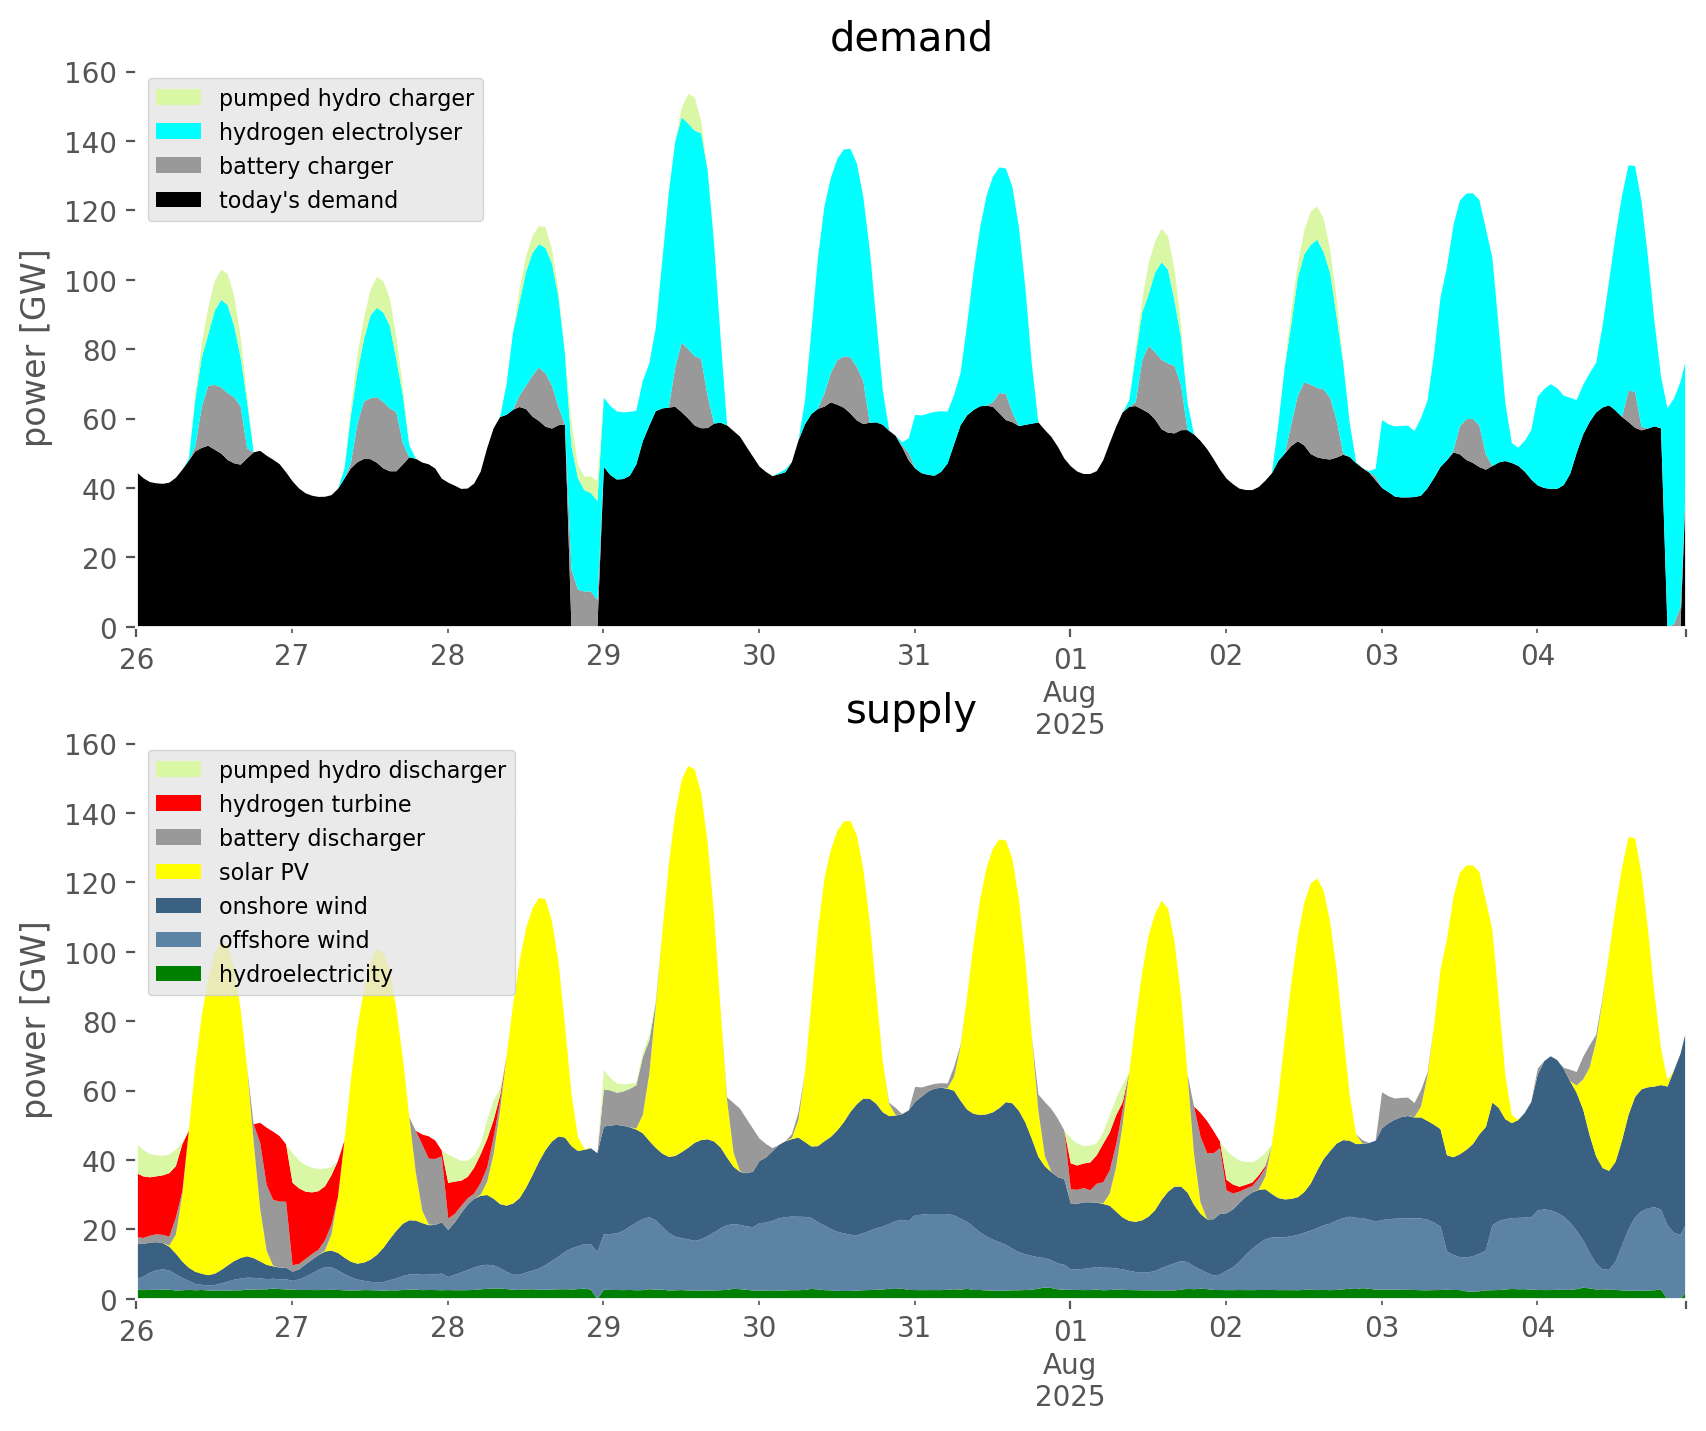Screen dimensions: 1706x1431
Task: Select the battery charger legend swatch
Action: (x=179, y=166)
